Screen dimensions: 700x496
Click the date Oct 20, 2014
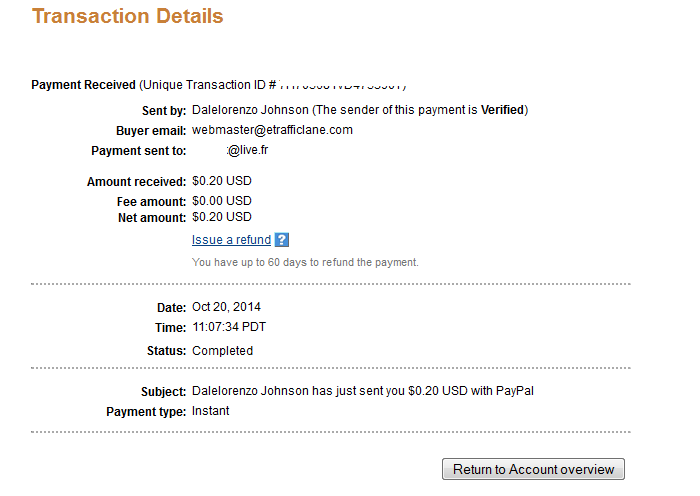(x=226, y=307)
